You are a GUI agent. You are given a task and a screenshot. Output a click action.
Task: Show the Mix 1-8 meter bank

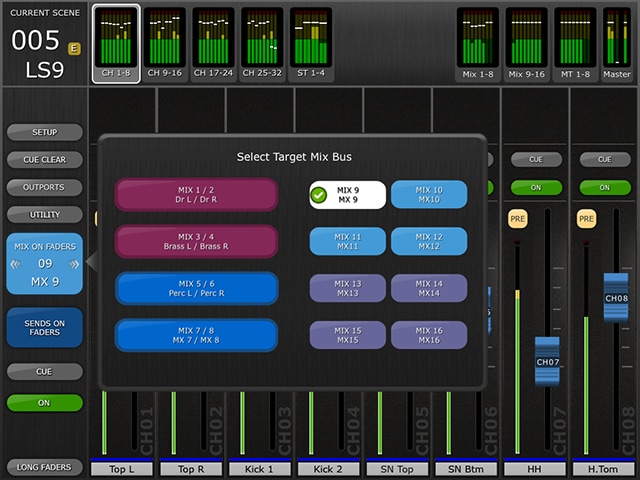[x=477, y=42]
